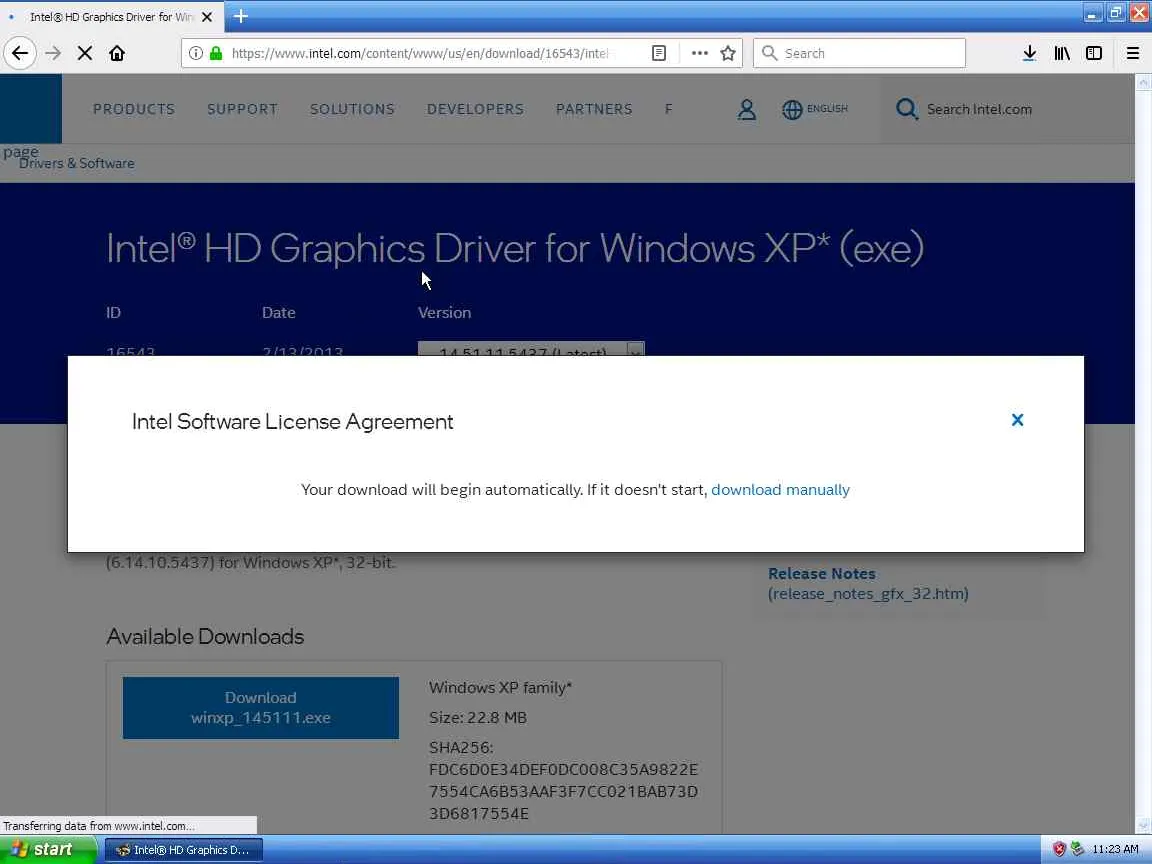The width and height of the screenshot is (1152, 864).
Task: Show site information icon in address bar
Action: [195, 53]
